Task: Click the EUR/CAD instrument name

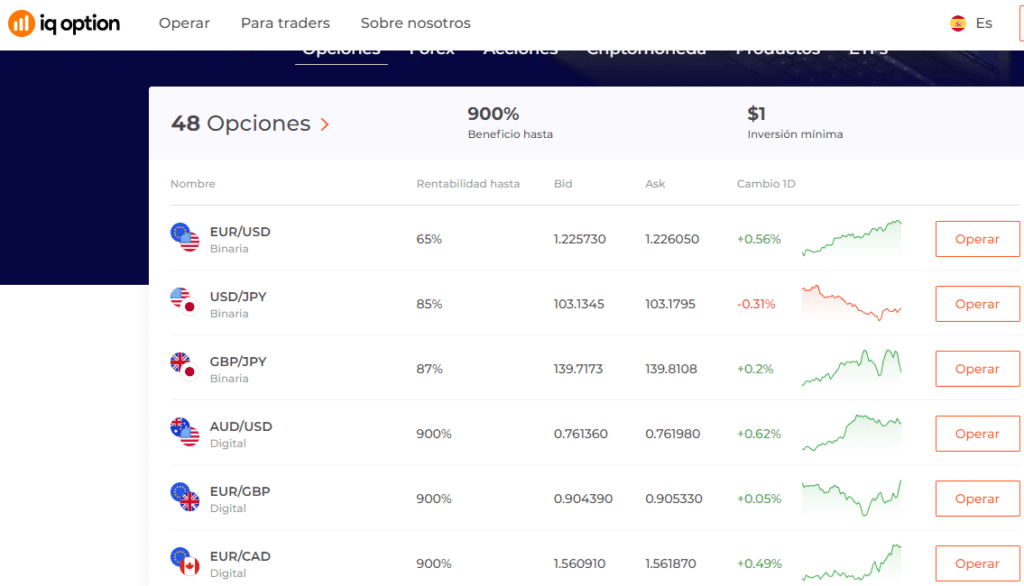Action: pos(240,556)
